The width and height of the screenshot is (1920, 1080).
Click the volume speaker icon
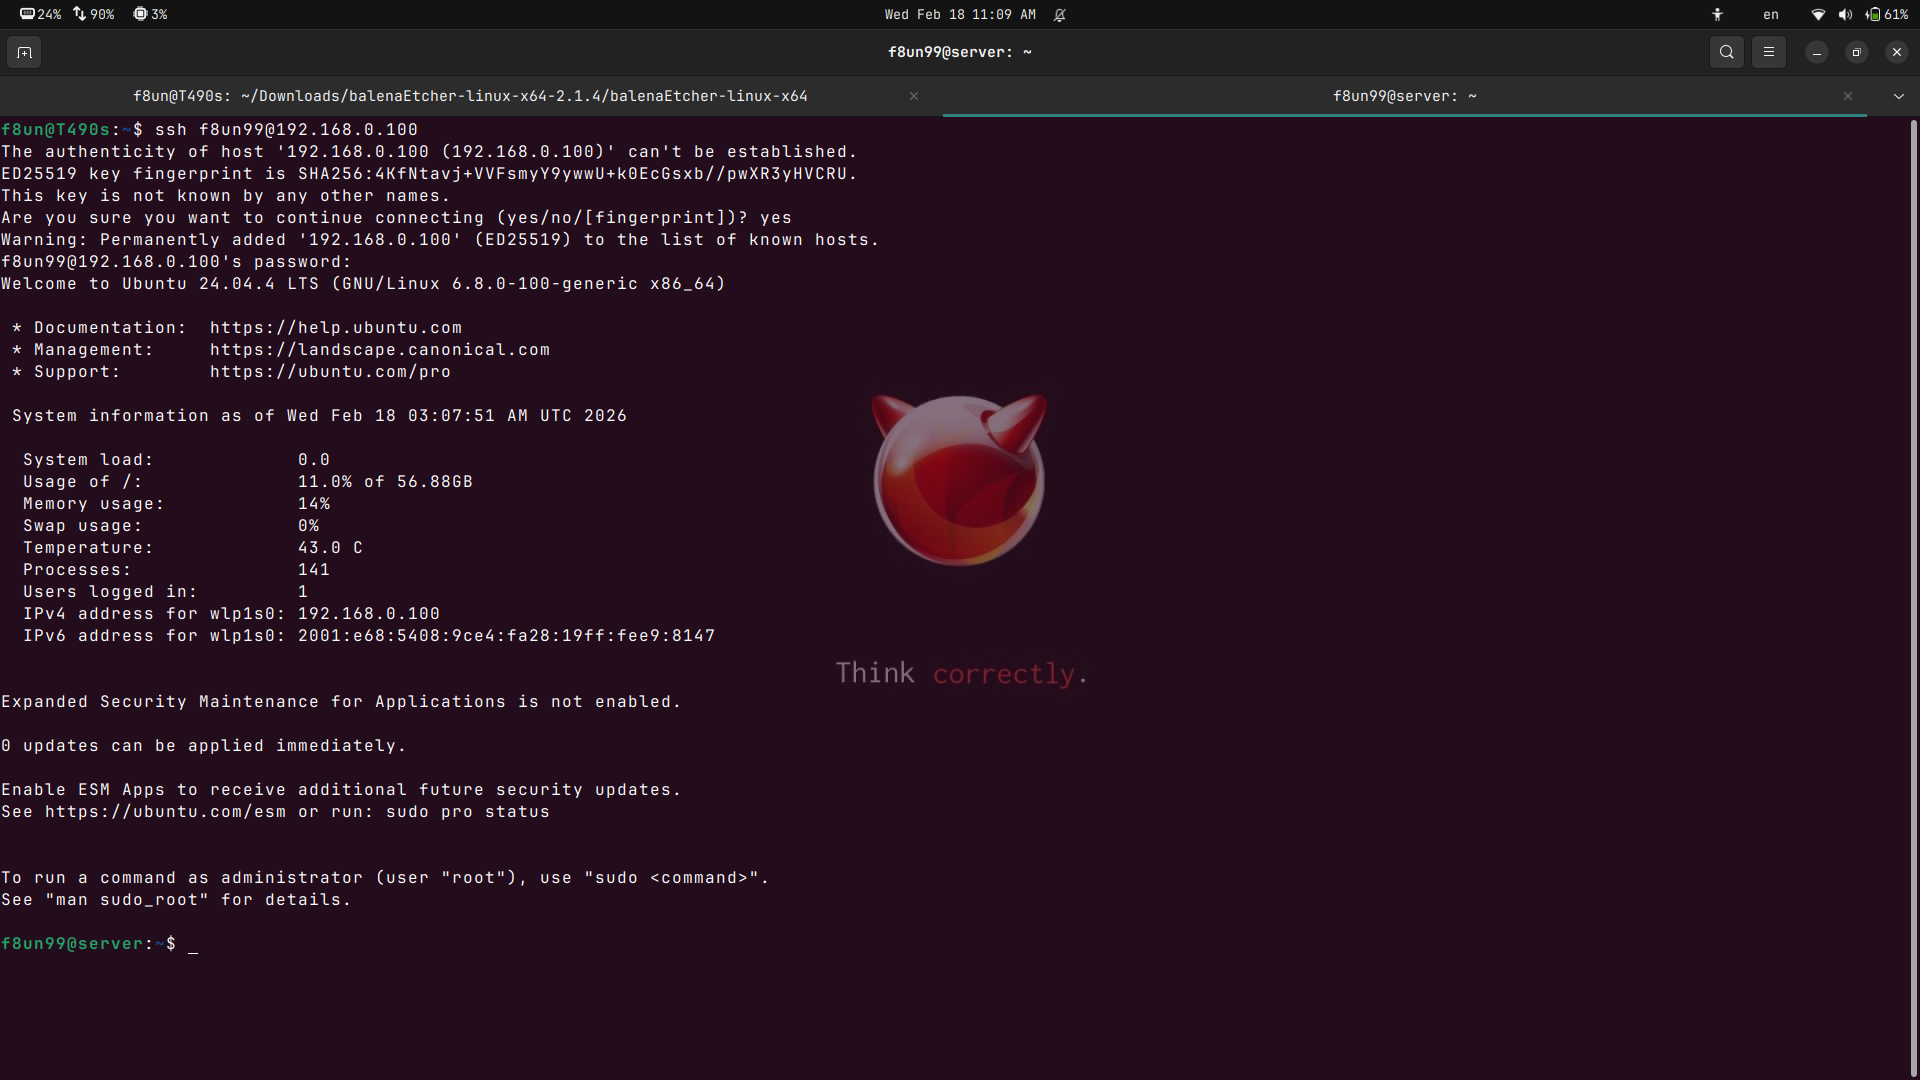point(1845,14)
